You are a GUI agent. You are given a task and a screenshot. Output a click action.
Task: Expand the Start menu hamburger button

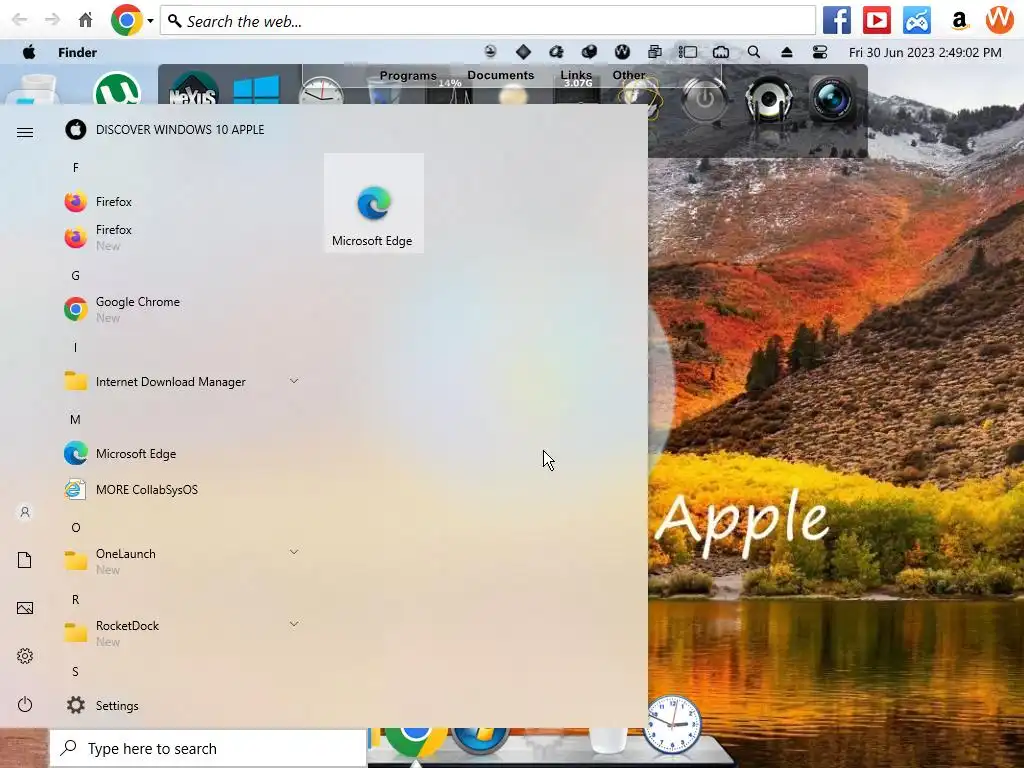point(25,133)
